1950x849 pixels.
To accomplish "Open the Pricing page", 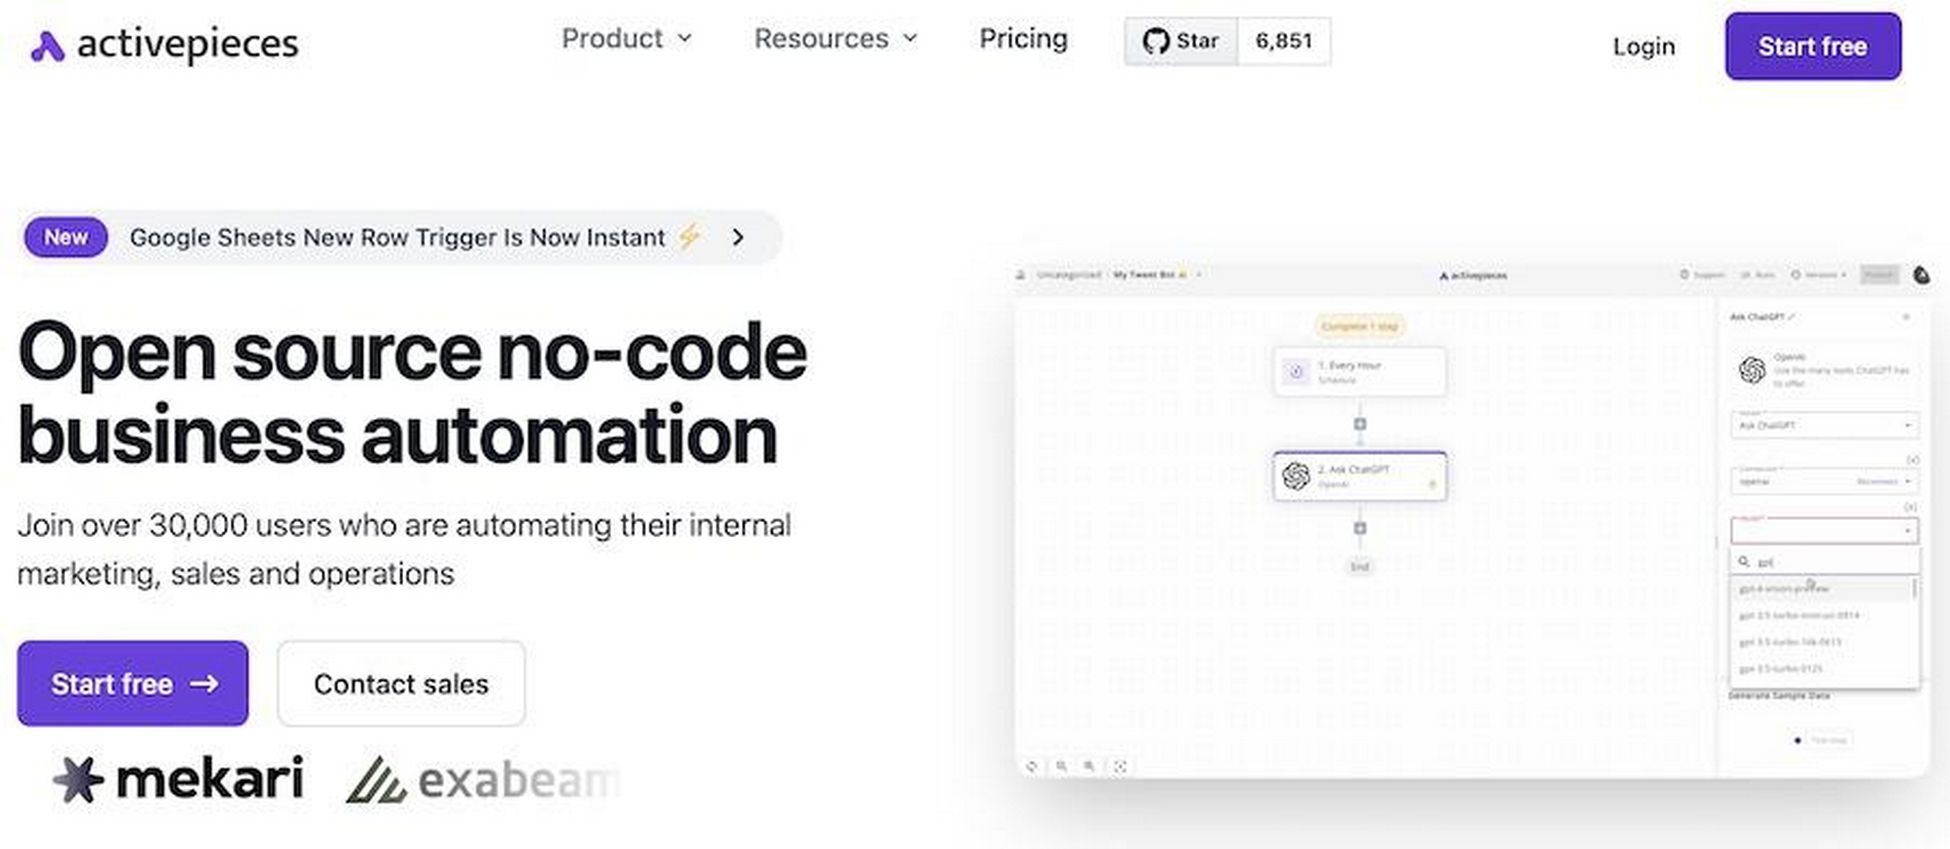I will 1023,38.
